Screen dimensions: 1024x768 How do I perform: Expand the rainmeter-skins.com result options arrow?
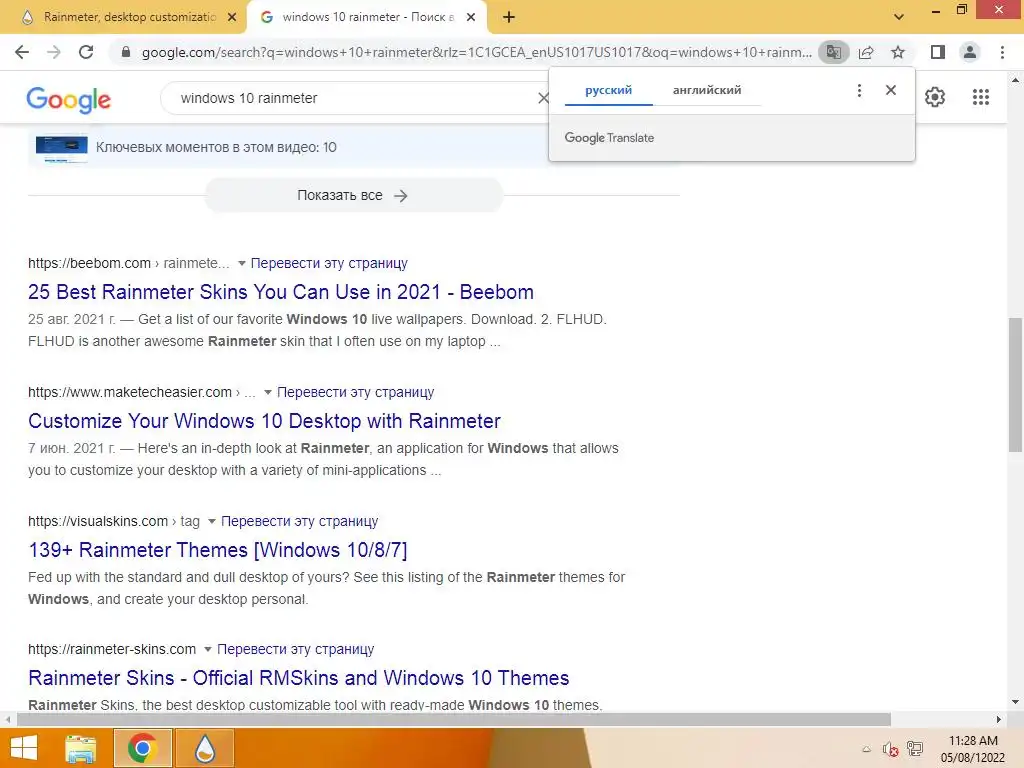click(208, 649)
